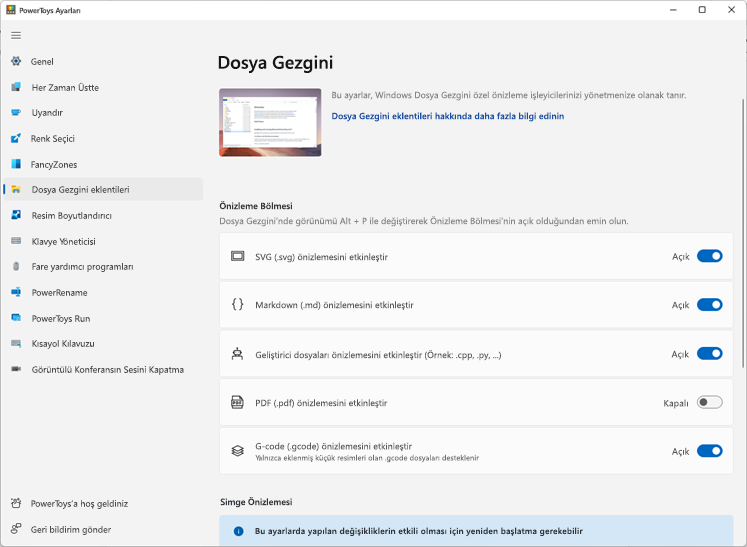Click the Uyandır coffee cup icon

click(16, 112)
